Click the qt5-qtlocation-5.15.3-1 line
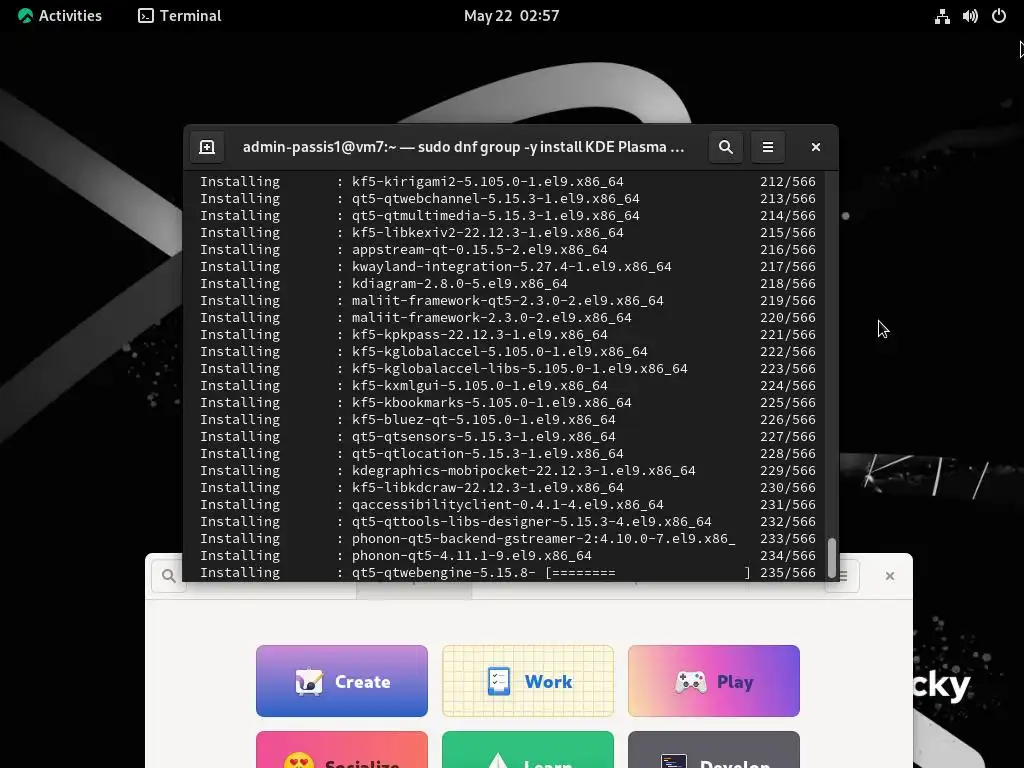This screenshot has height=768, width=1024. [507, 453]
